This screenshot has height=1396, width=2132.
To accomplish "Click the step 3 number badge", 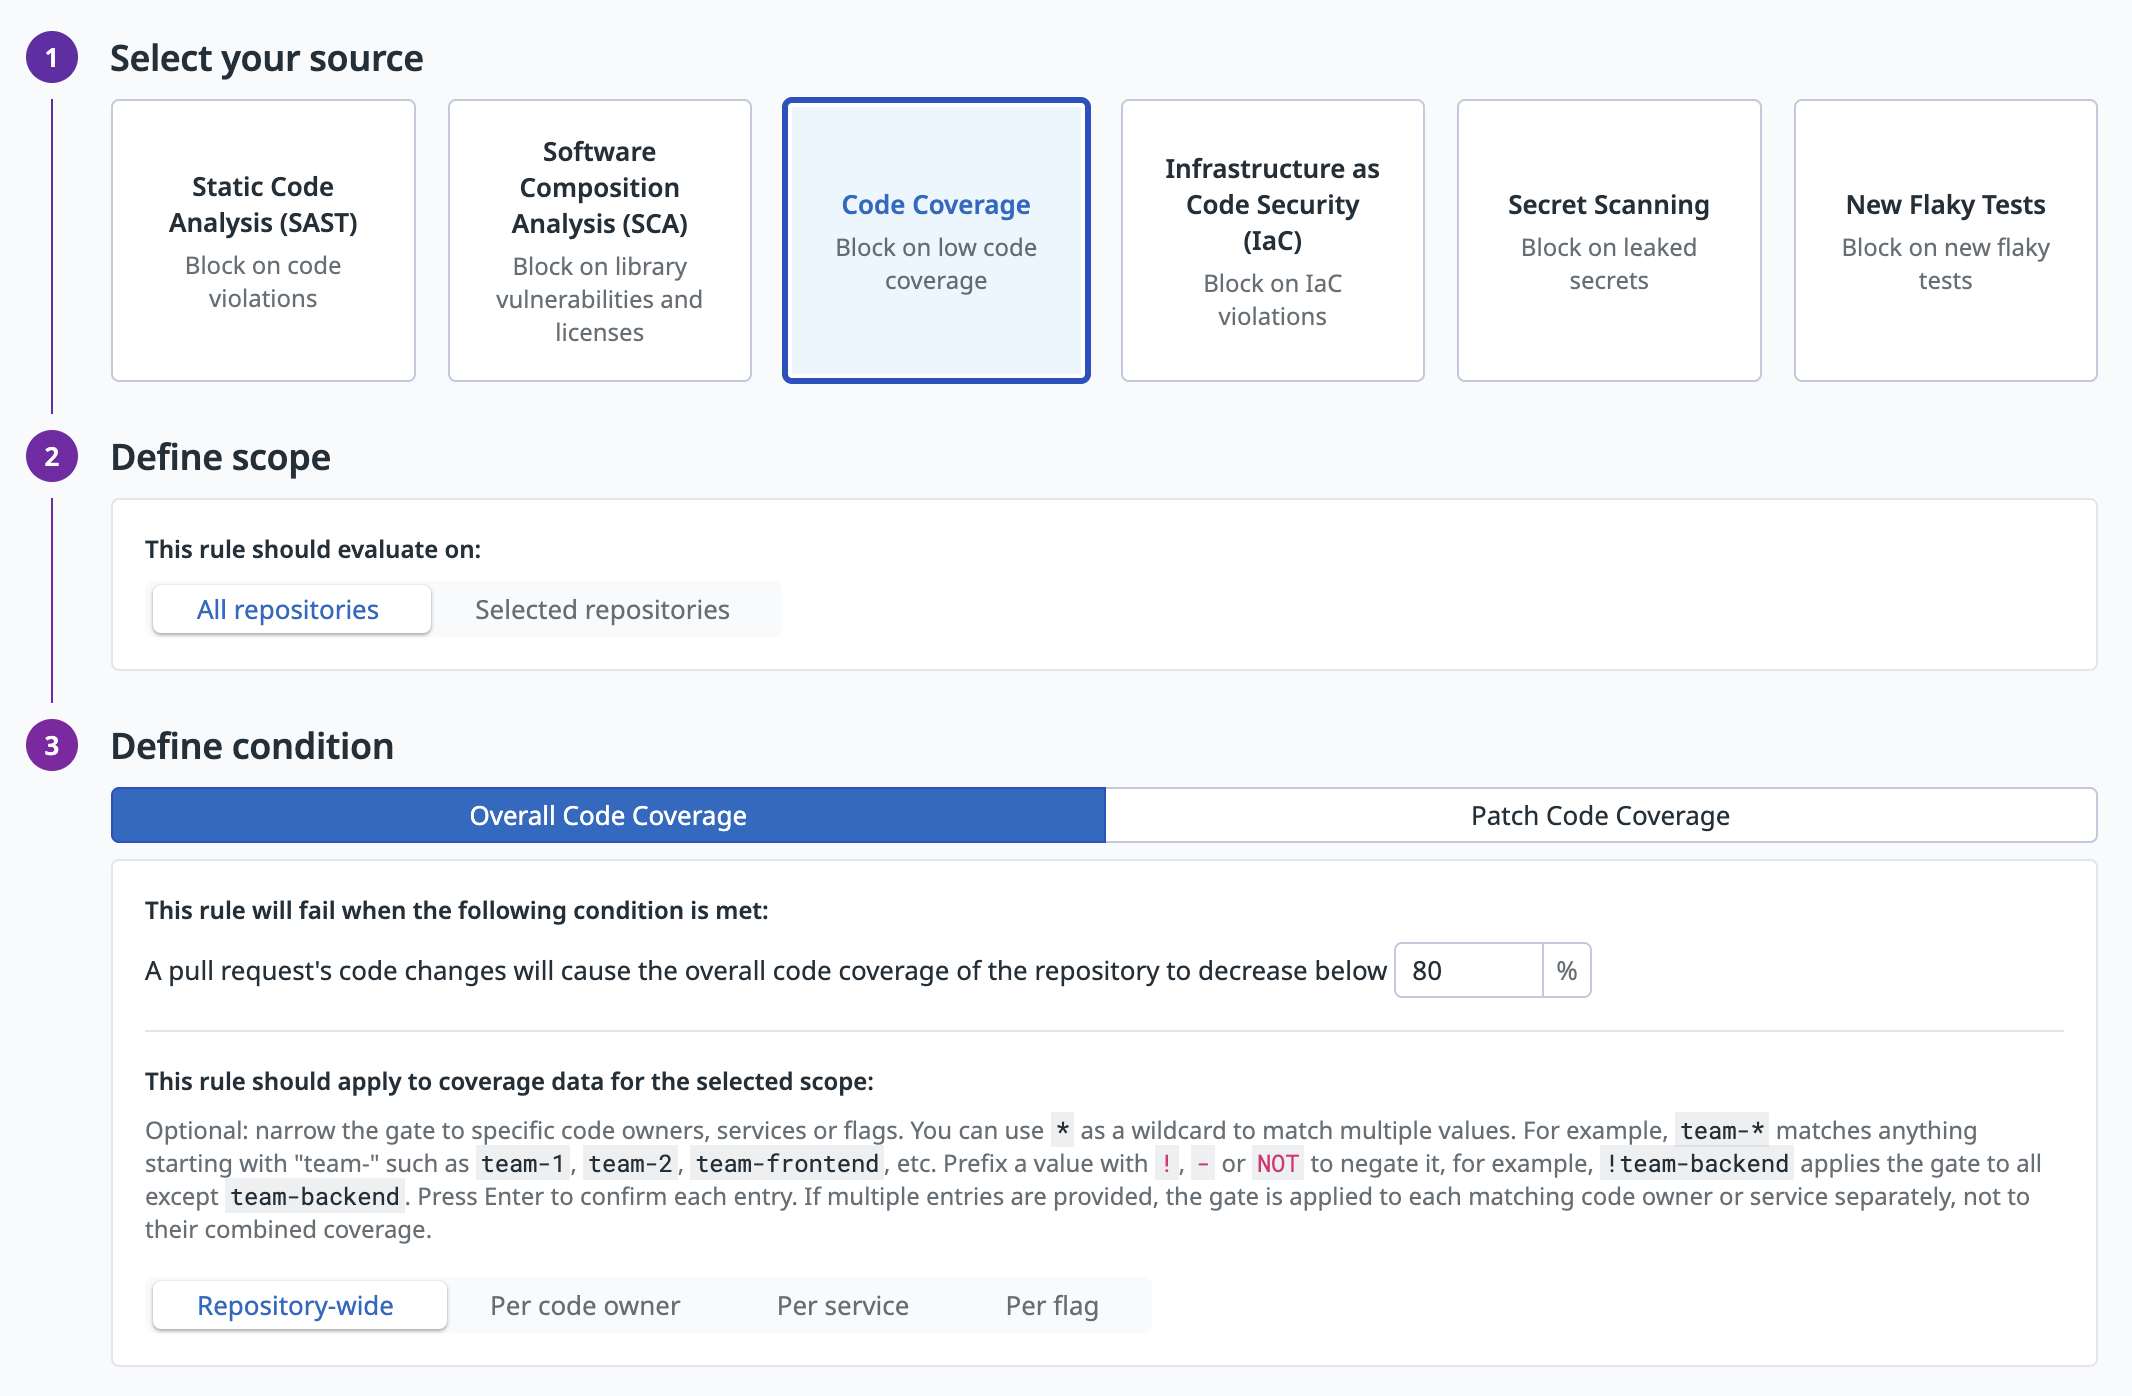I will click(52, 746).
